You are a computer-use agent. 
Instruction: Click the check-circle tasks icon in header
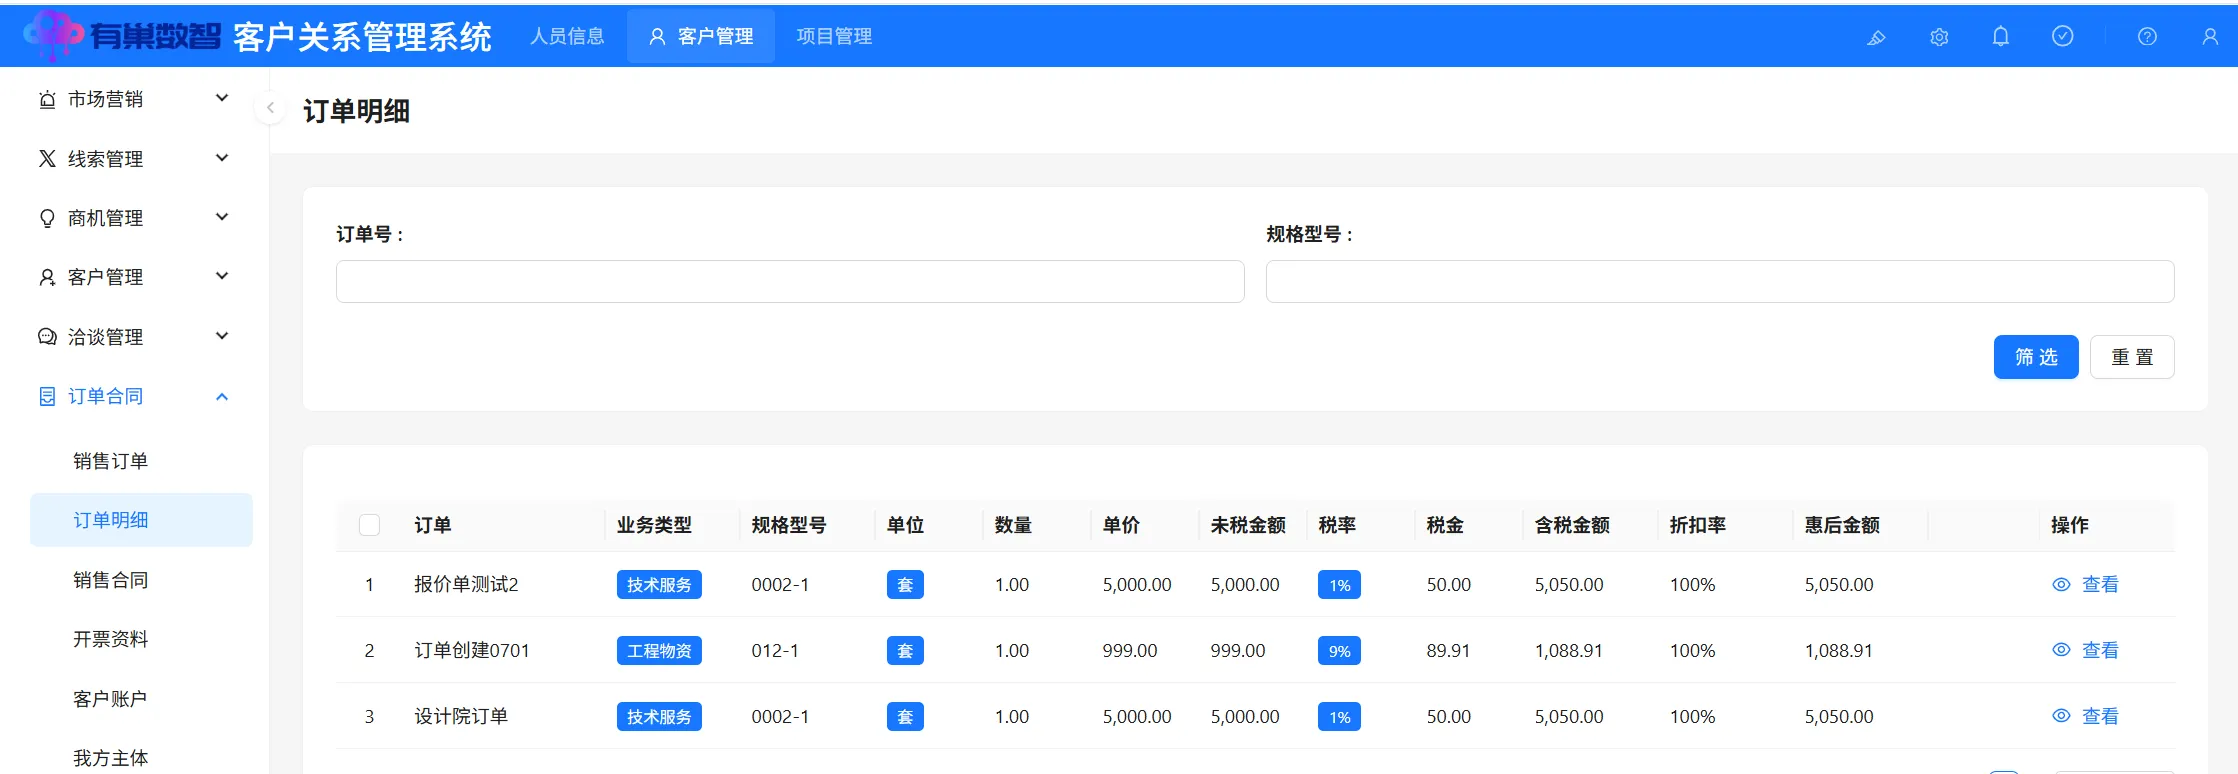pyautogui.click(x=2063, y=36)
